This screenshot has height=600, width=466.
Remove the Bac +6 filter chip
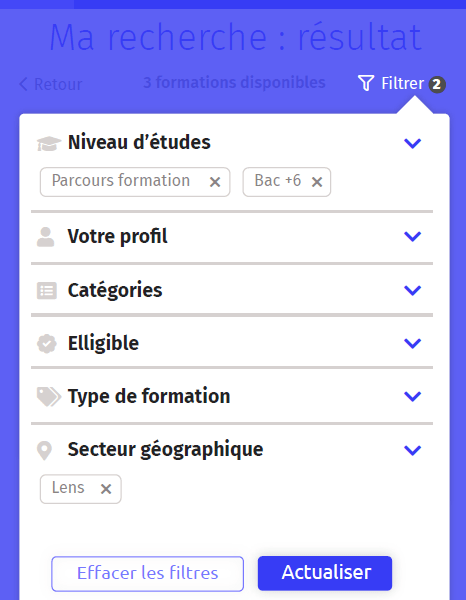317,182
